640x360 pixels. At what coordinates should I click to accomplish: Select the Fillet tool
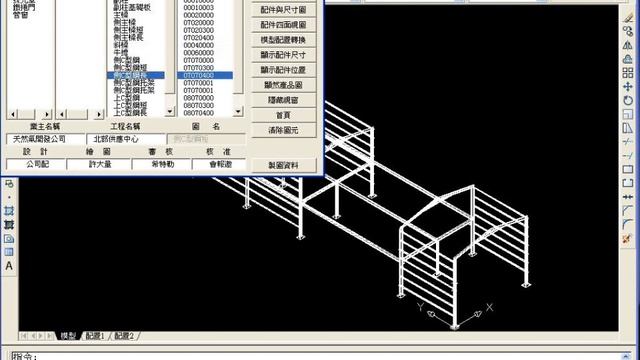tap(628, 224)
